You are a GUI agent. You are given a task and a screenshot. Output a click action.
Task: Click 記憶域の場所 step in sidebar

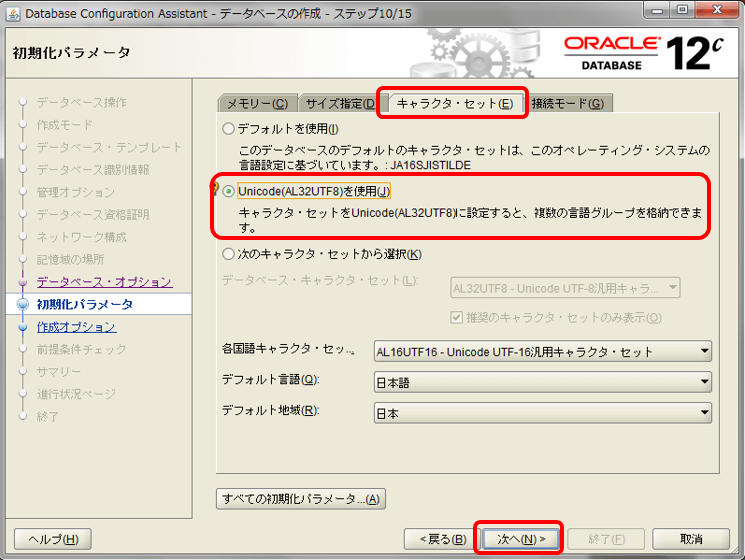[x=70, y=259]
